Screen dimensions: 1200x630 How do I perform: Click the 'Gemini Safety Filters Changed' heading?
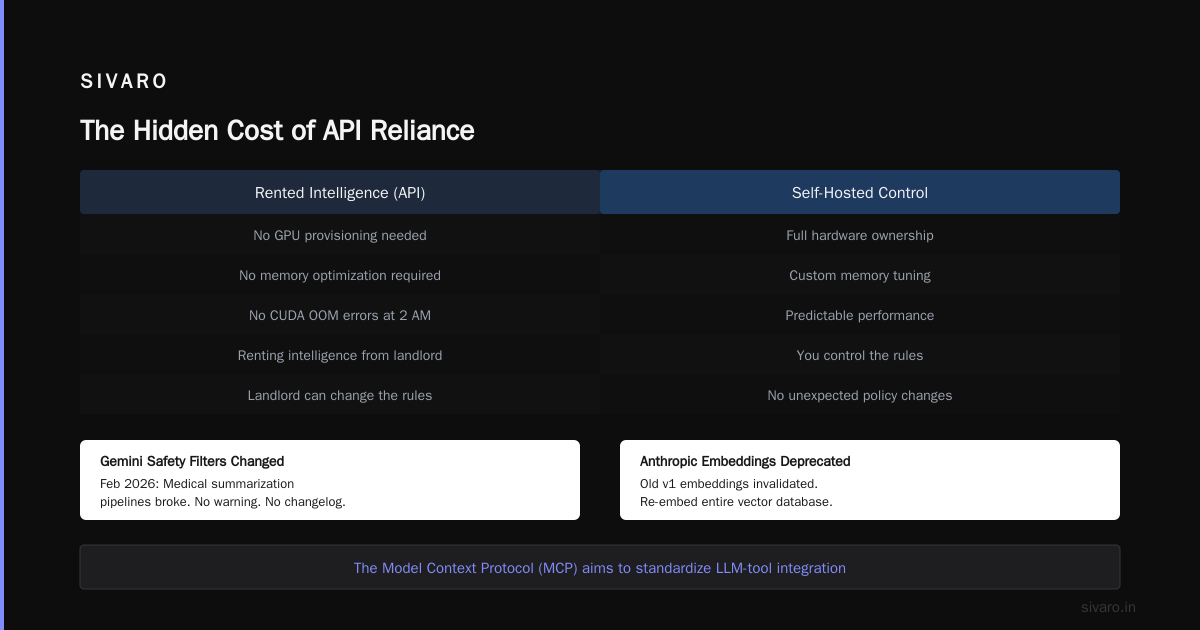(192, 461)
